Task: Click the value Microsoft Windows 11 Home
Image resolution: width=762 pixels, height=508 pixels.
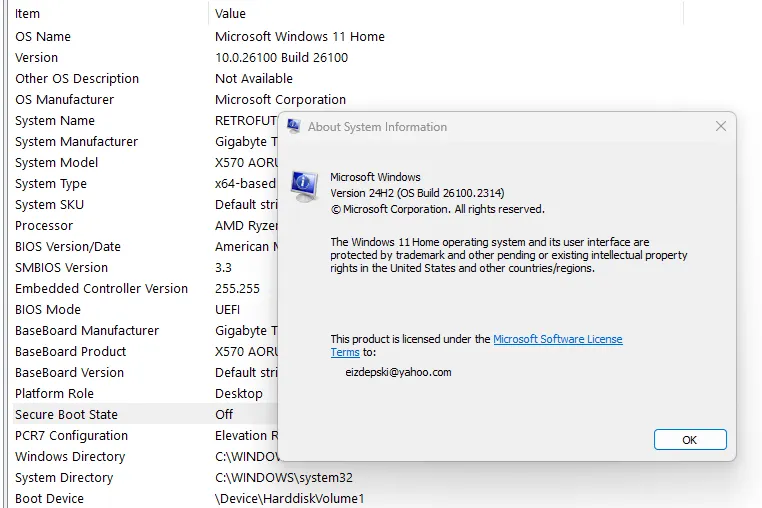Action: pyautogui.click(x=300, y=36)
